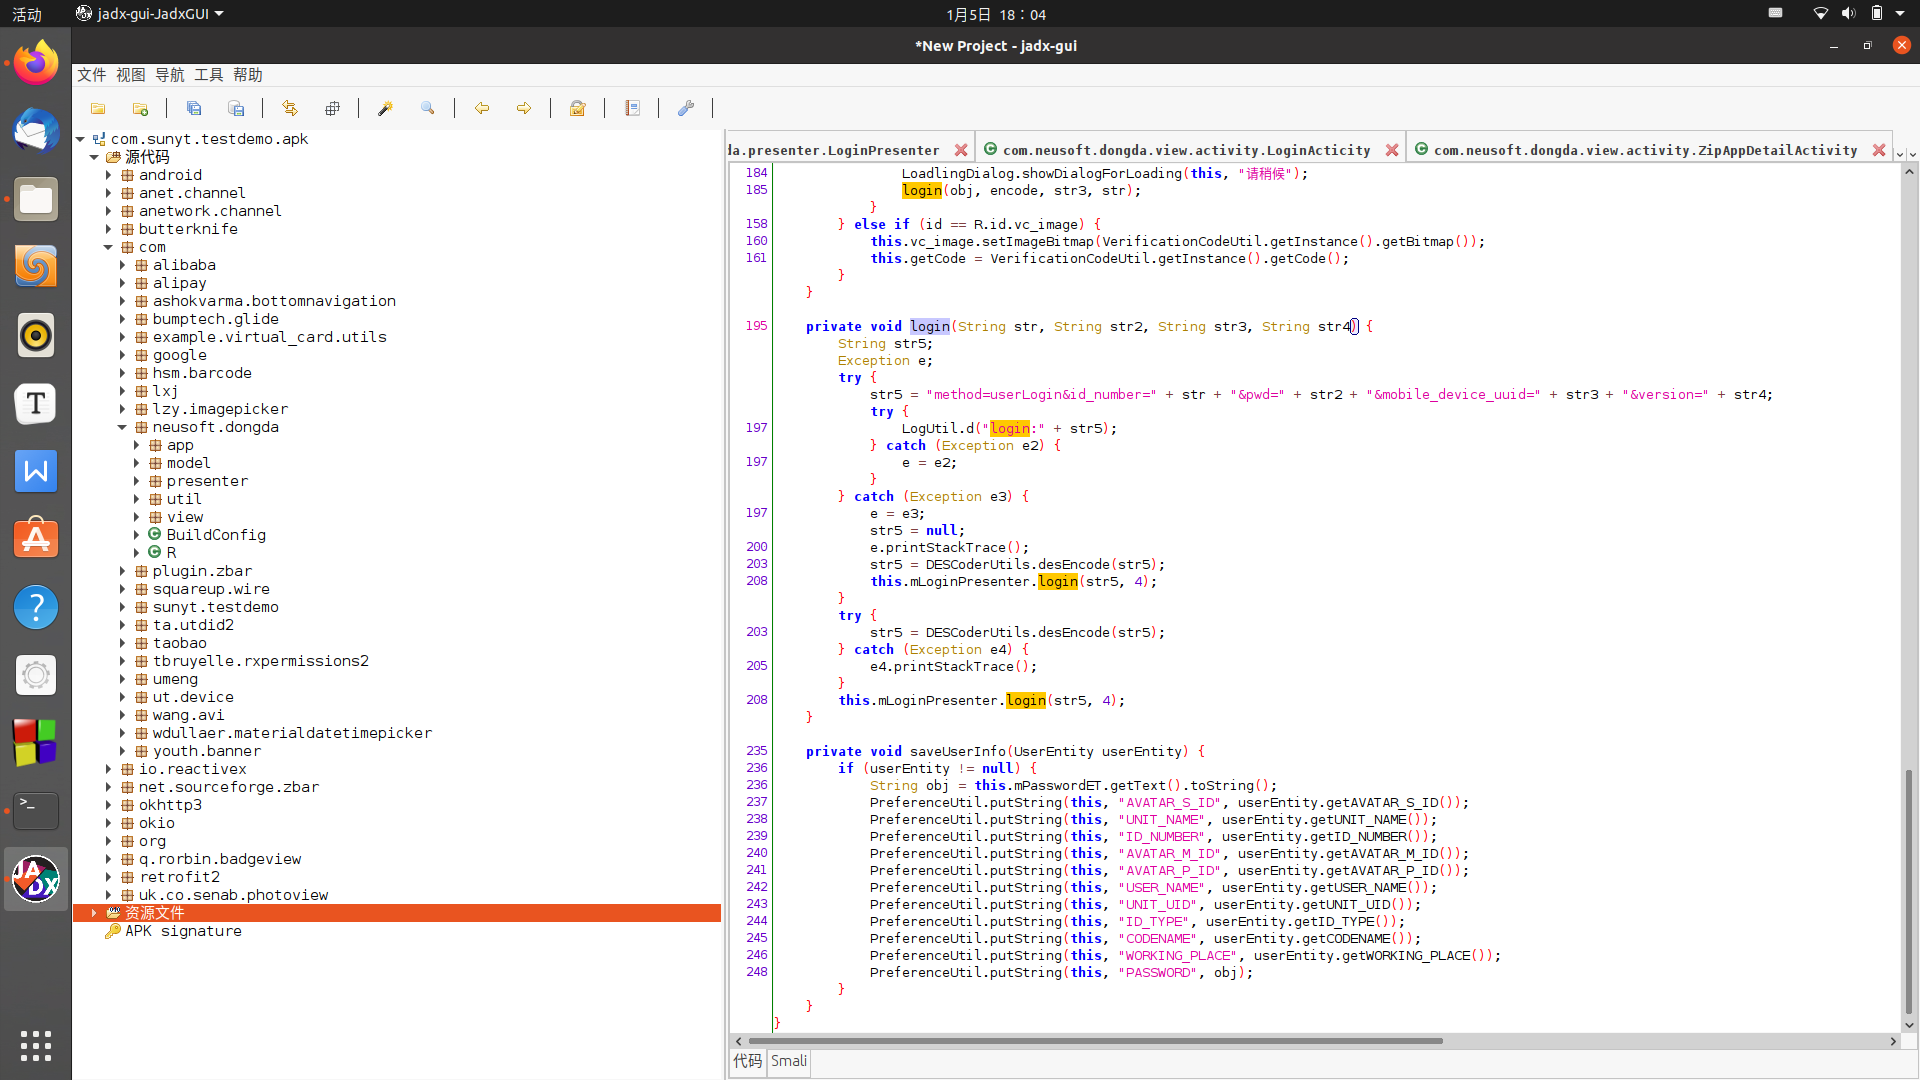This screenshot has width=1920, height=1080.
Task: Click the vertical scrollbar thumb in code view
Action: pos(1909,892)
